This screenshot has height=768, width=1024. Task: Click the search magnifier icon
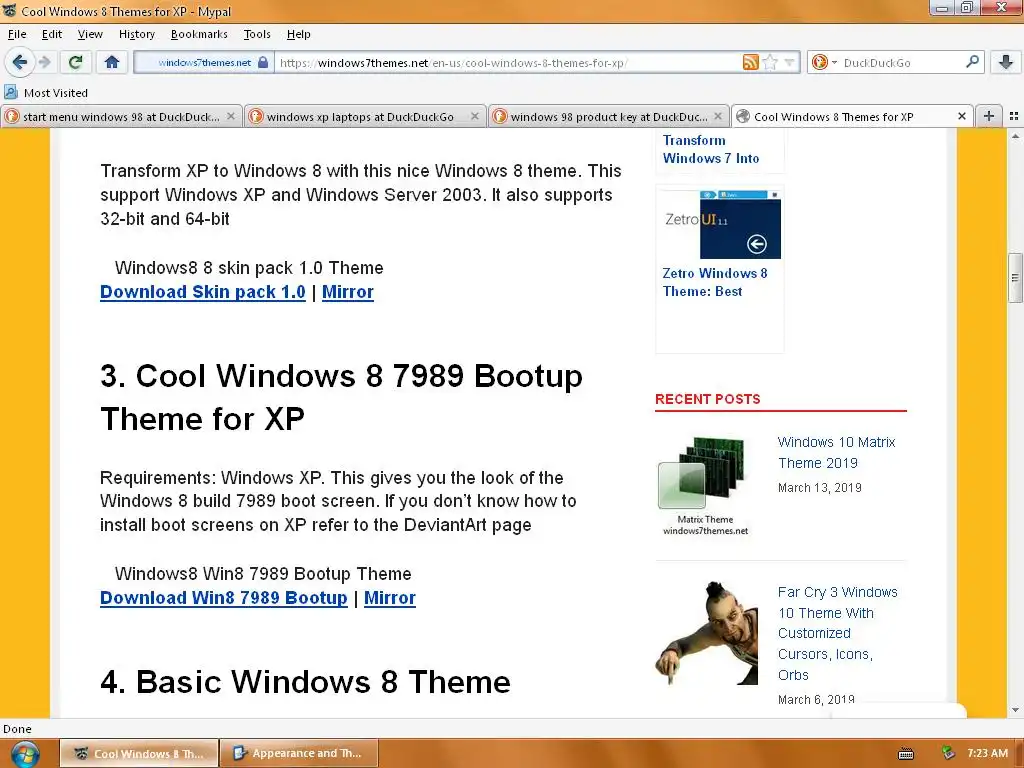coord(972,62)
